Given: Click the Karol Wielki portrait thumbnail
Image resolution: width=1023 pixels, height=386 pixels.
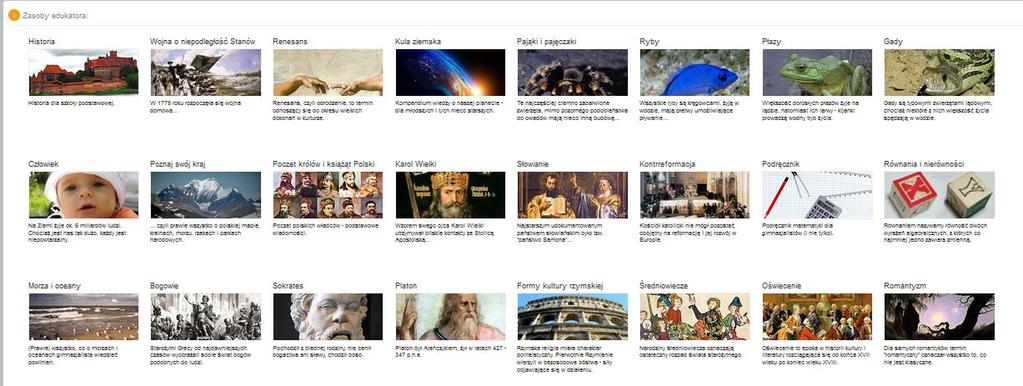Looking at the screenshot, I should point(450,195).
